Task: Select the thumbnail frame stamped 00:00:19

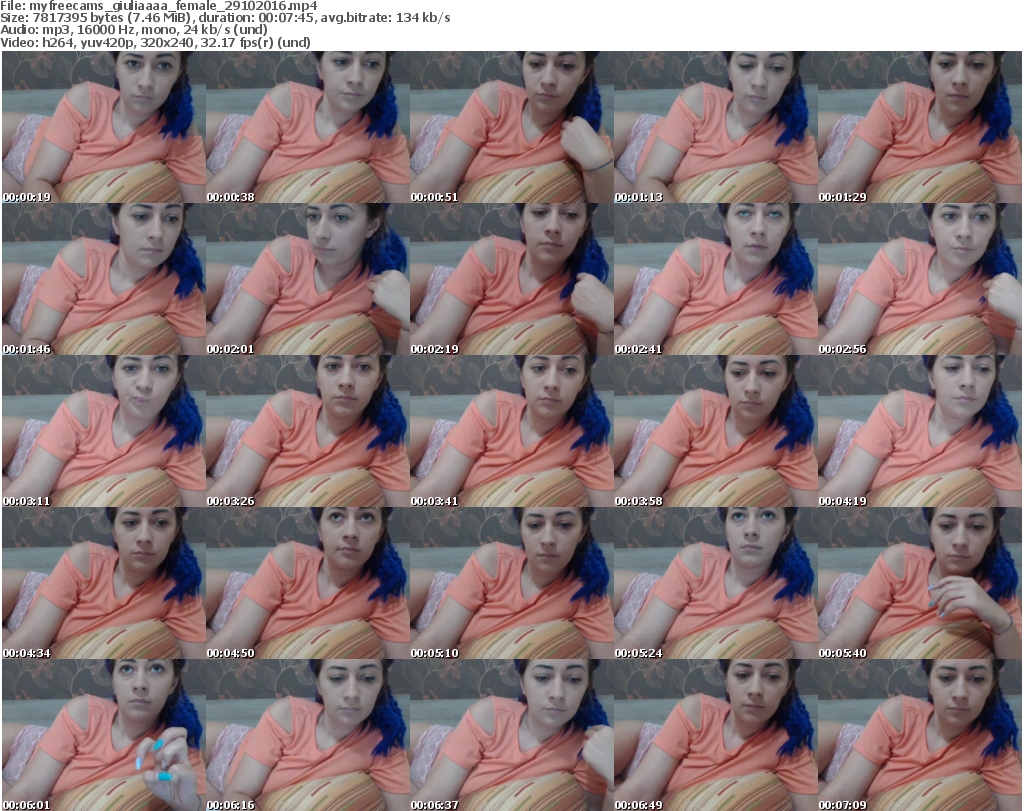Action: click(104, 127)
